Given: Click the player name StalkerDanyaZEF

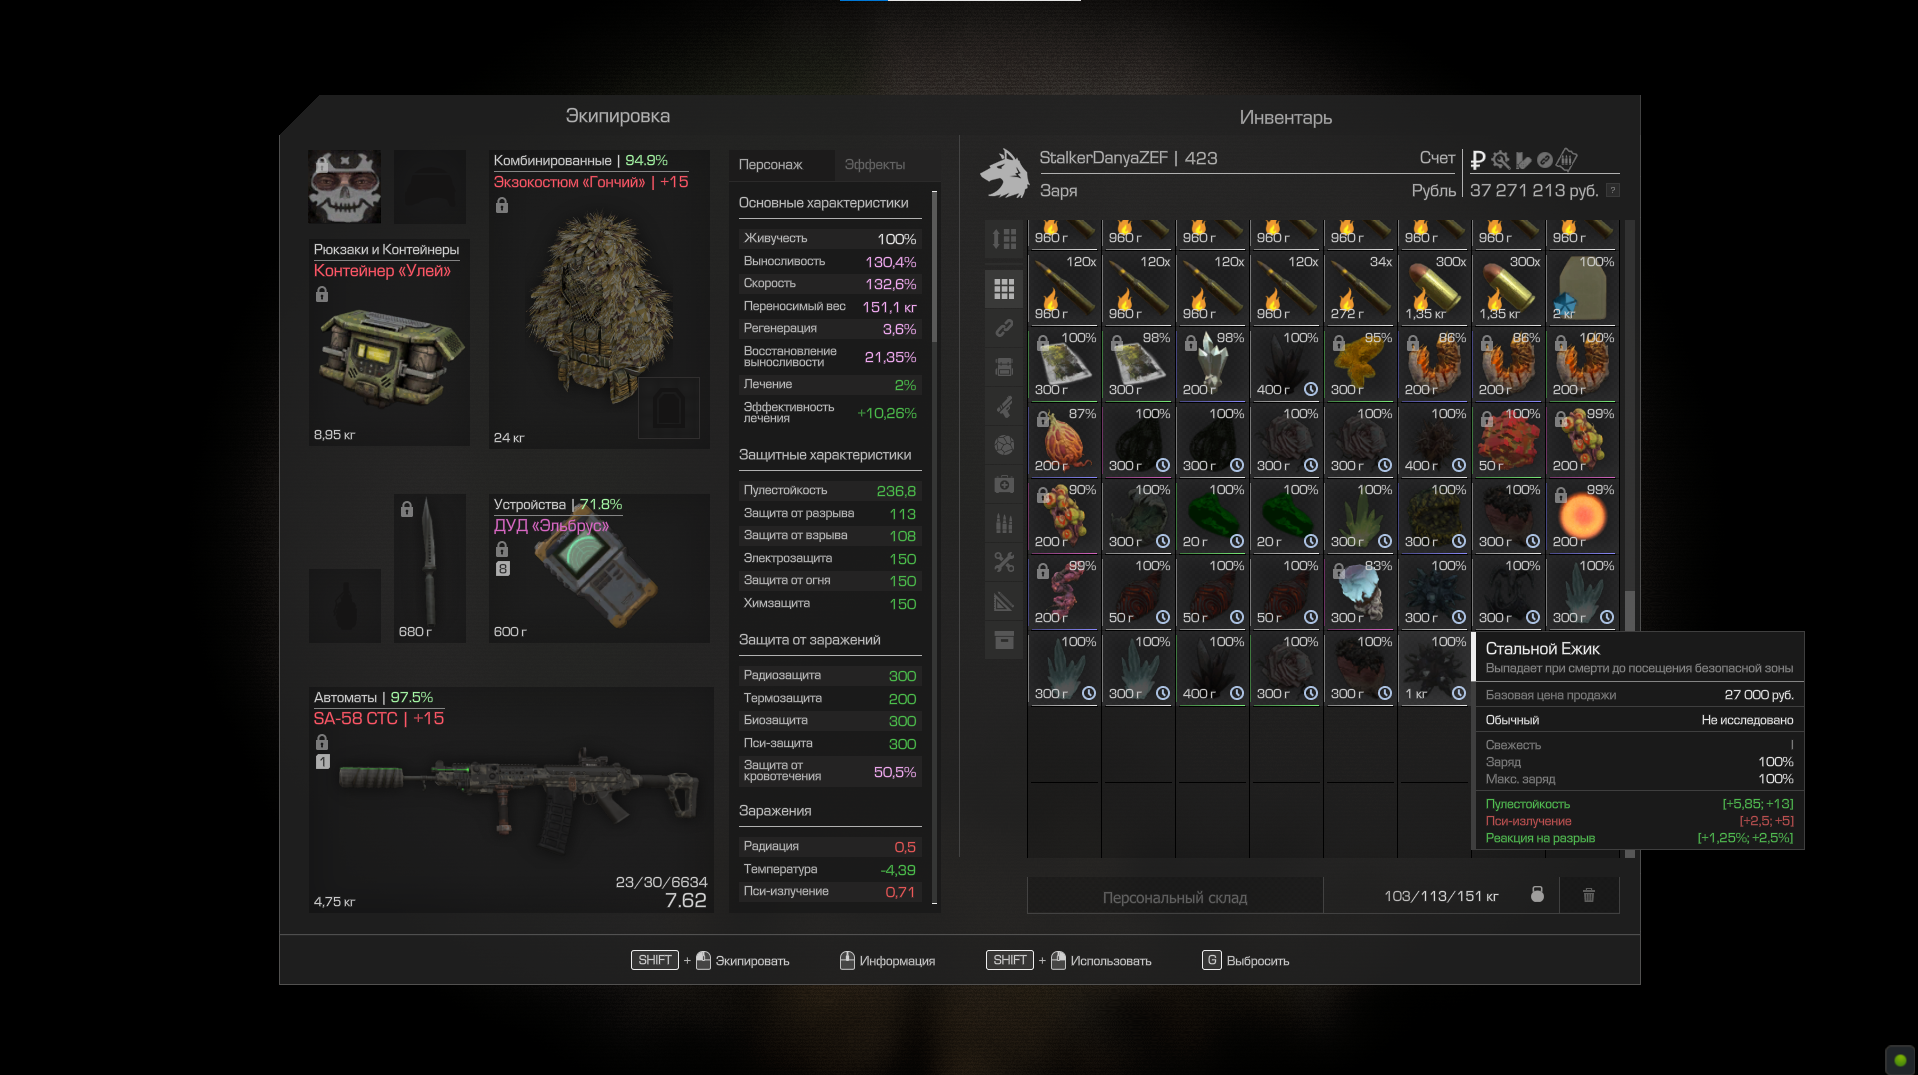Looking at the screenshot, I should (x=1103, y=158).
